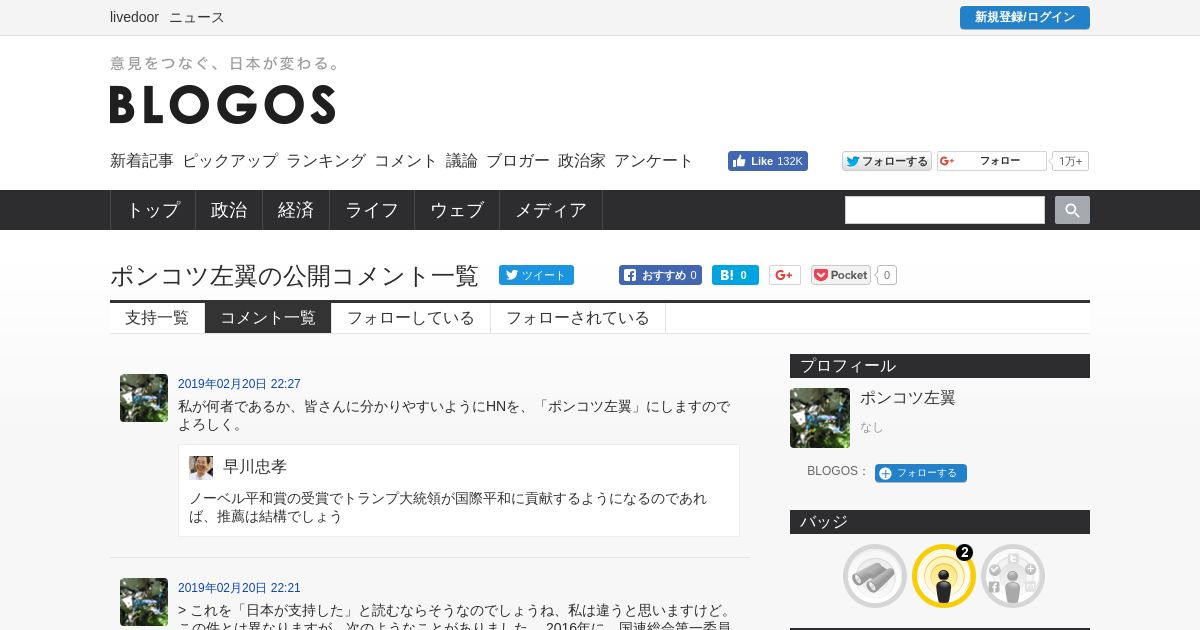
Task: Select the ウェブ category
Action: pyautogui.click(x=457, y=210)
